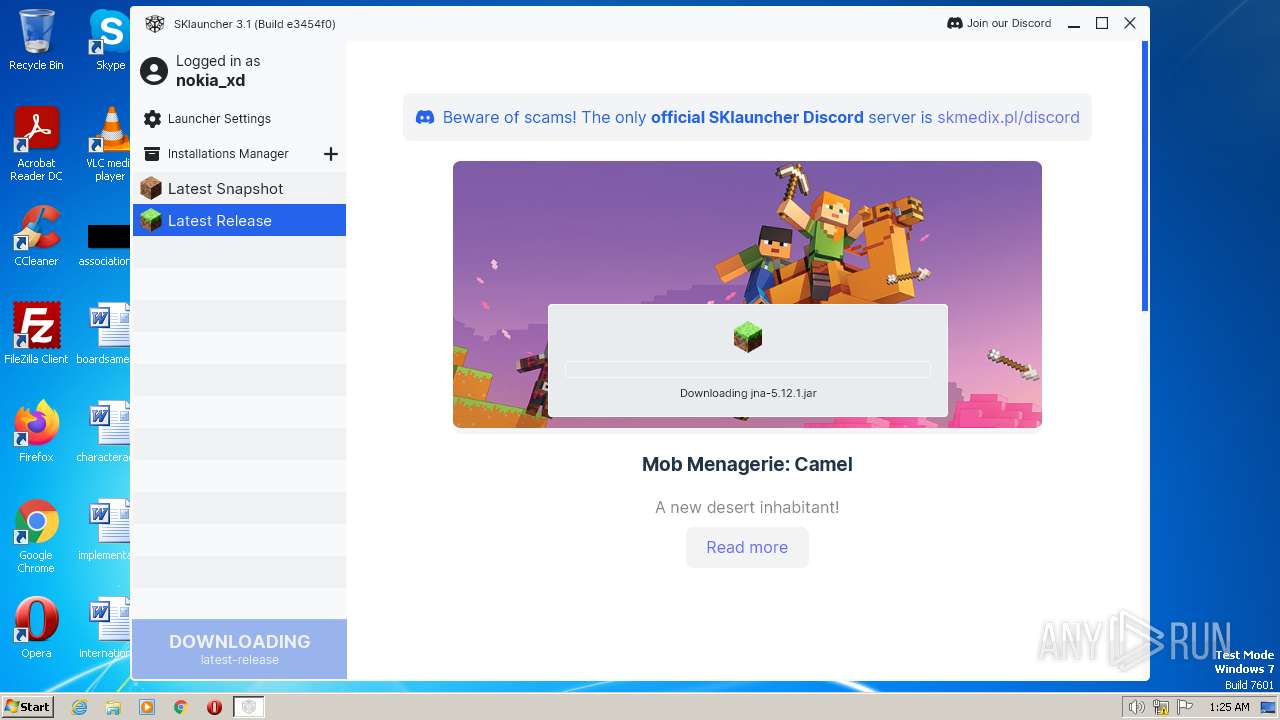Open Opera icon in taskbar
This screenshot has width=1280, height=720.
[x=214, y=707]
